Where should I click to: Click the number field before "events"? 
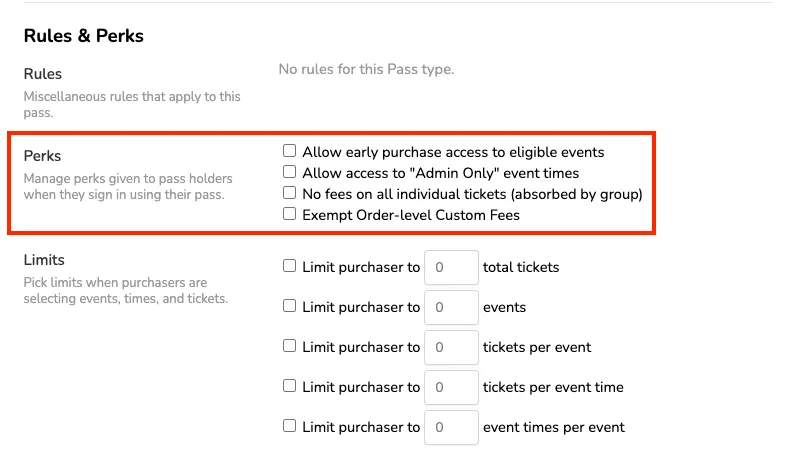coord(451,307)
